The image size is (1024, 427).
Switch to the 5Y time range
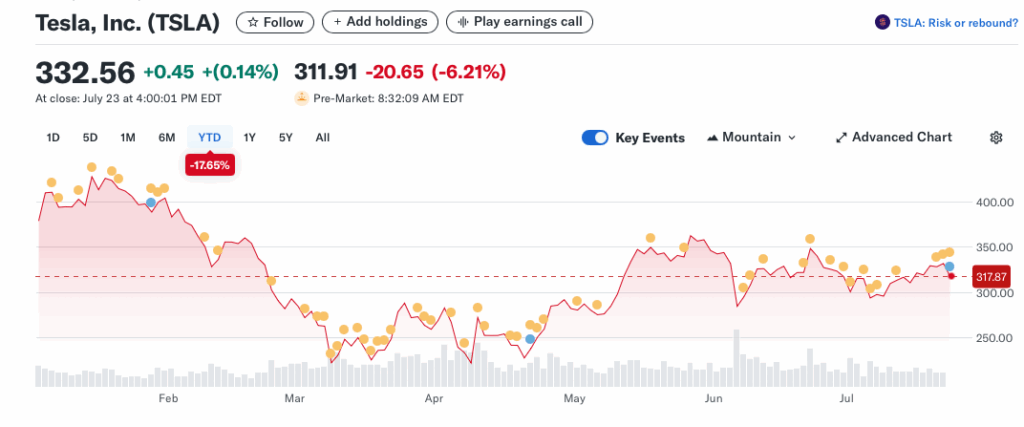click(x=286, y=138)
